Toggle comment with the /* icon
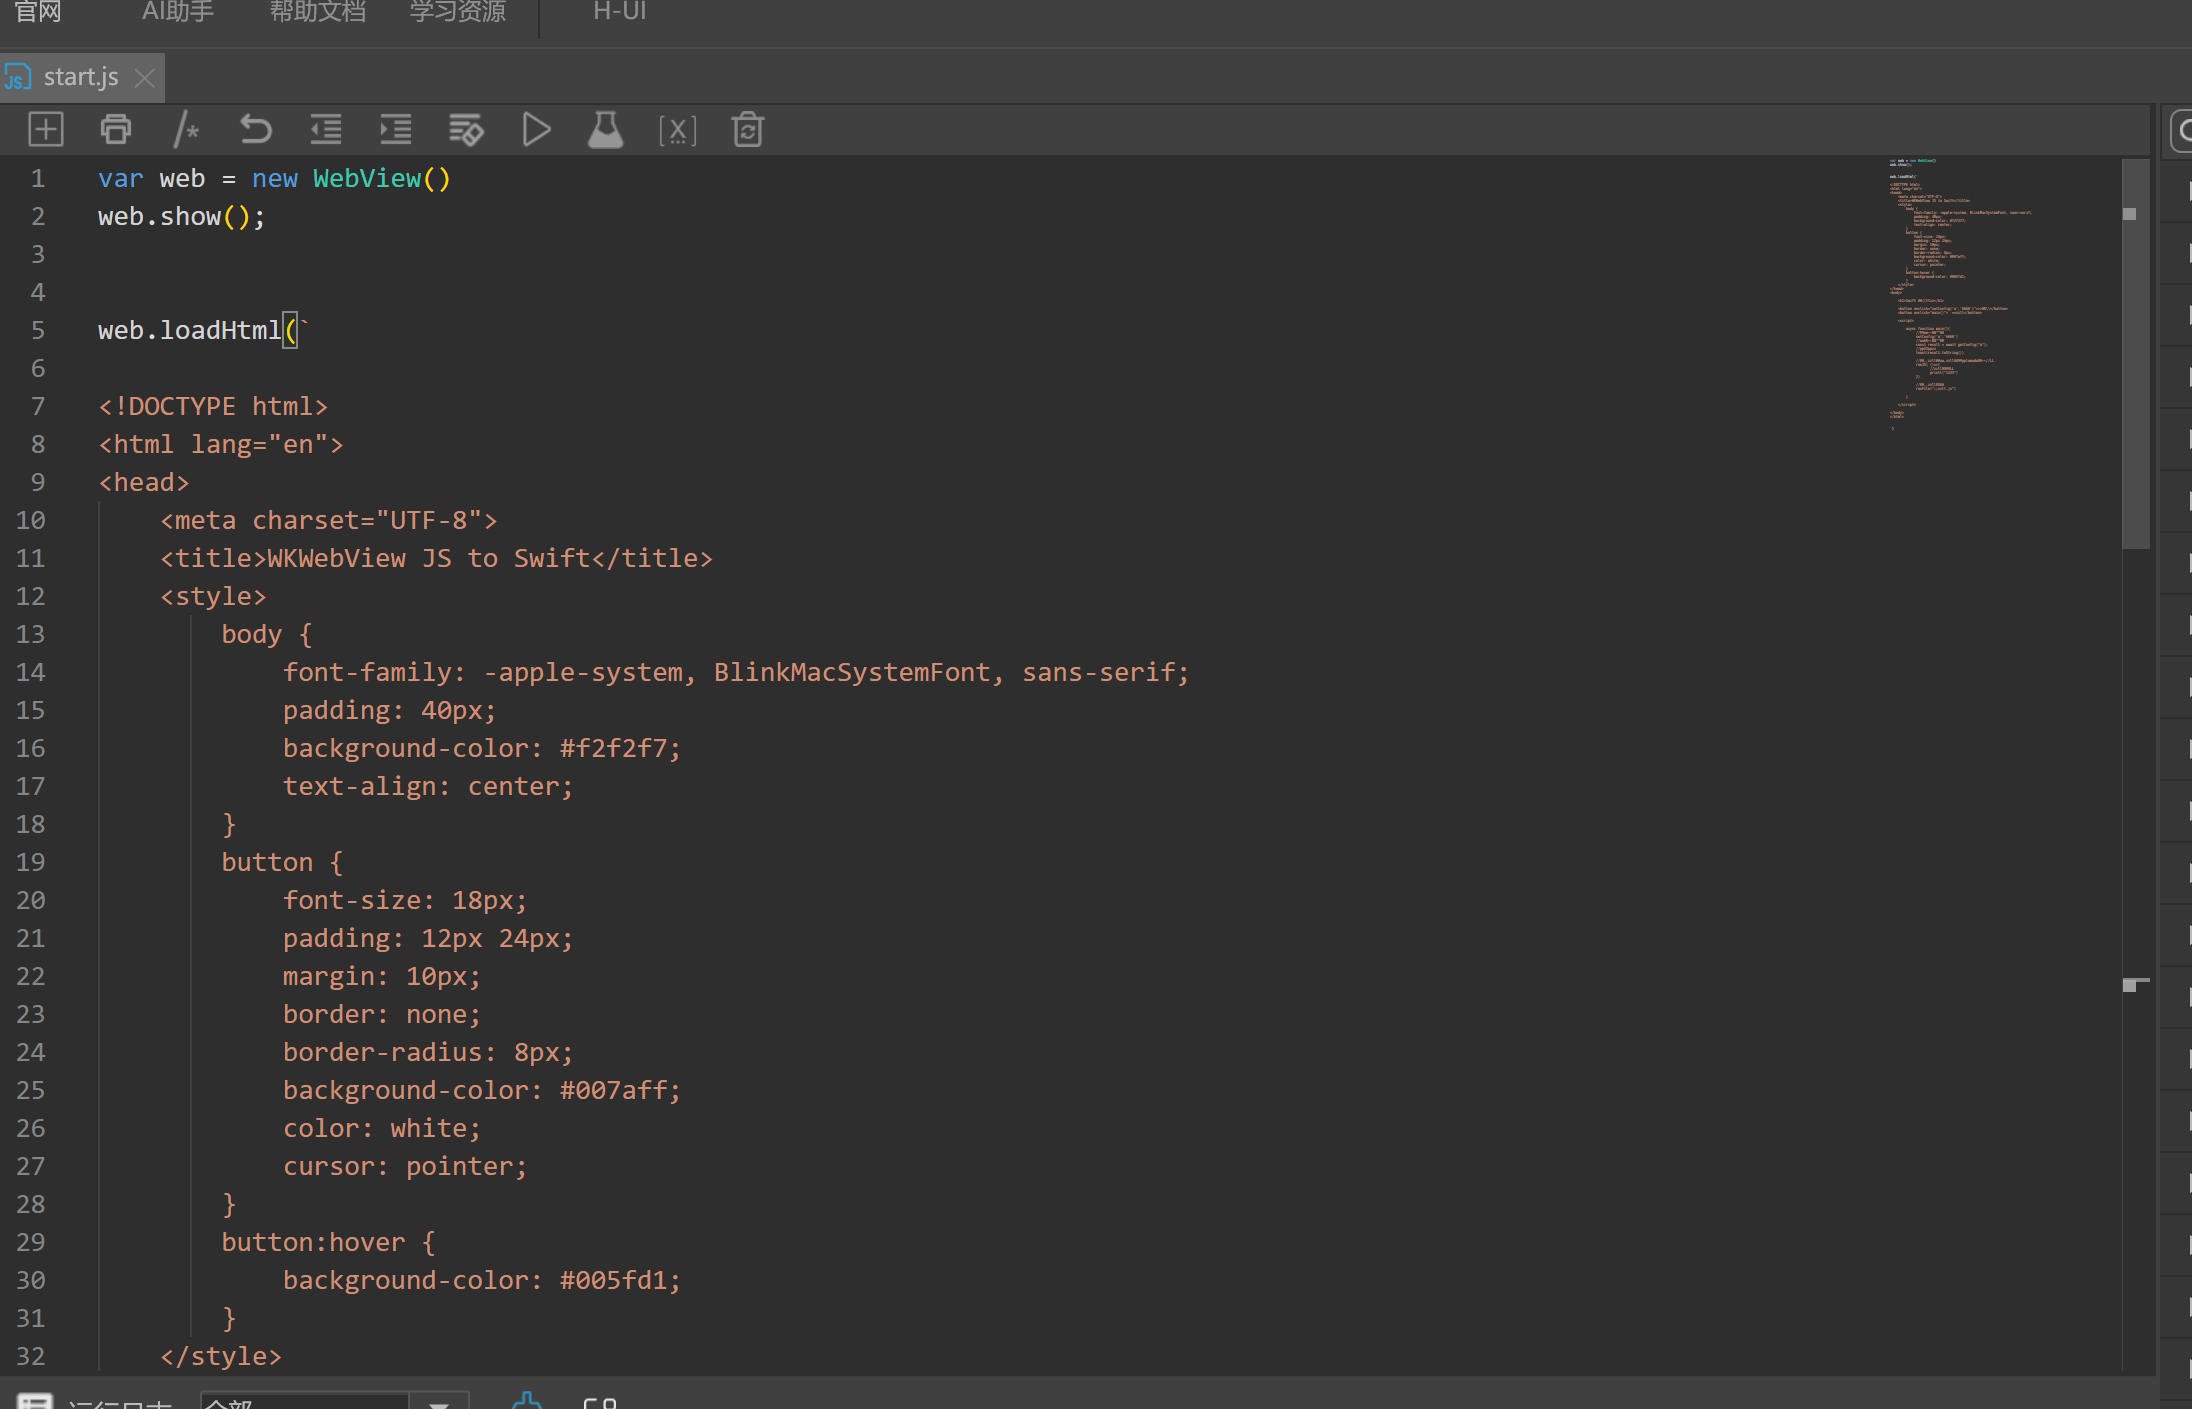The image size is (2192, 1409). tap(186, 130)
